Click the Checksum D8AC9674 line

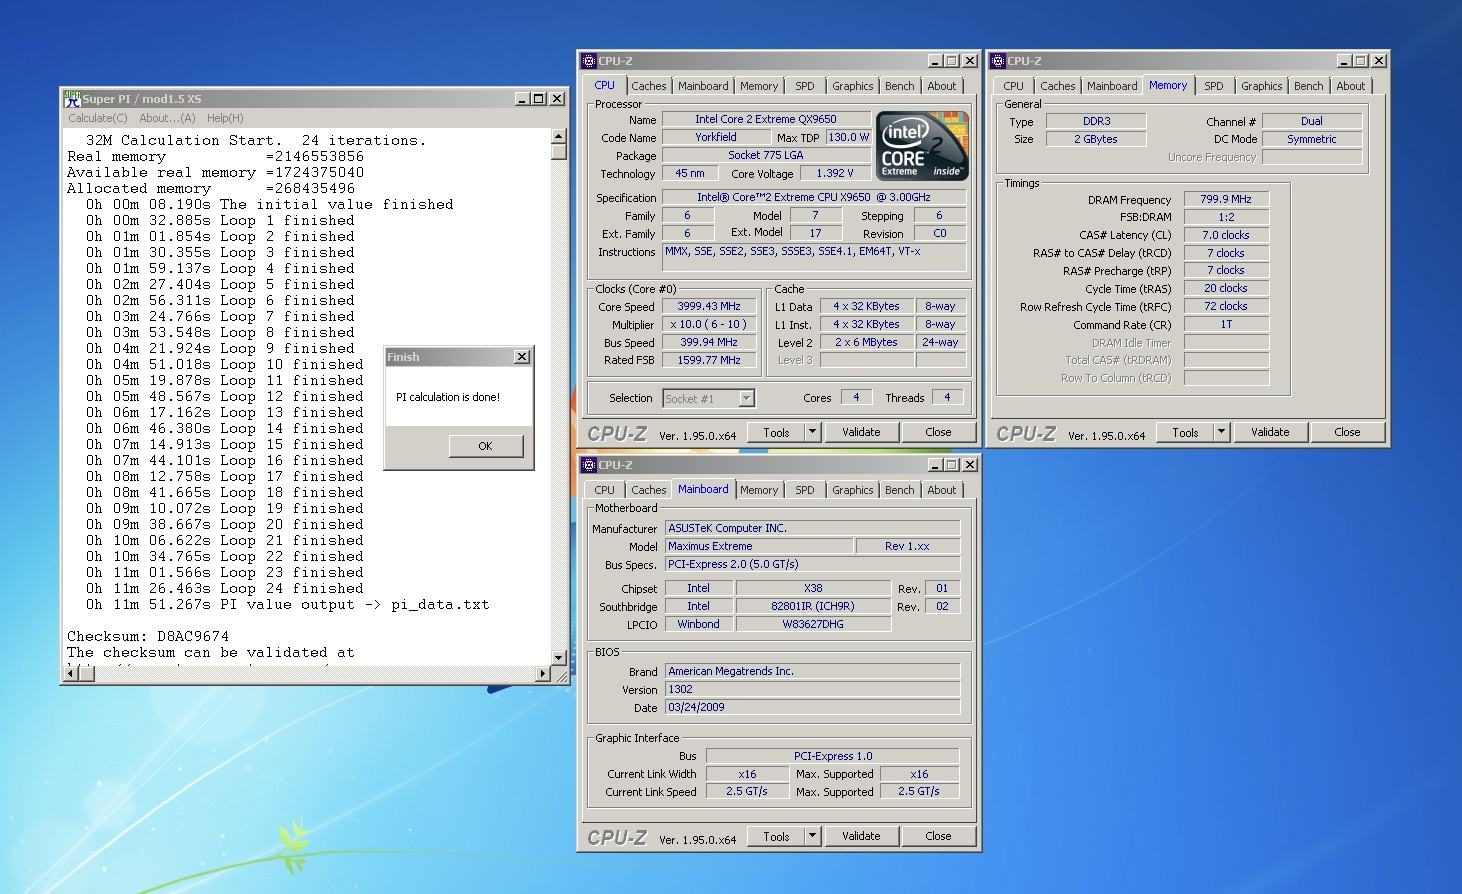tap(148, 636)
